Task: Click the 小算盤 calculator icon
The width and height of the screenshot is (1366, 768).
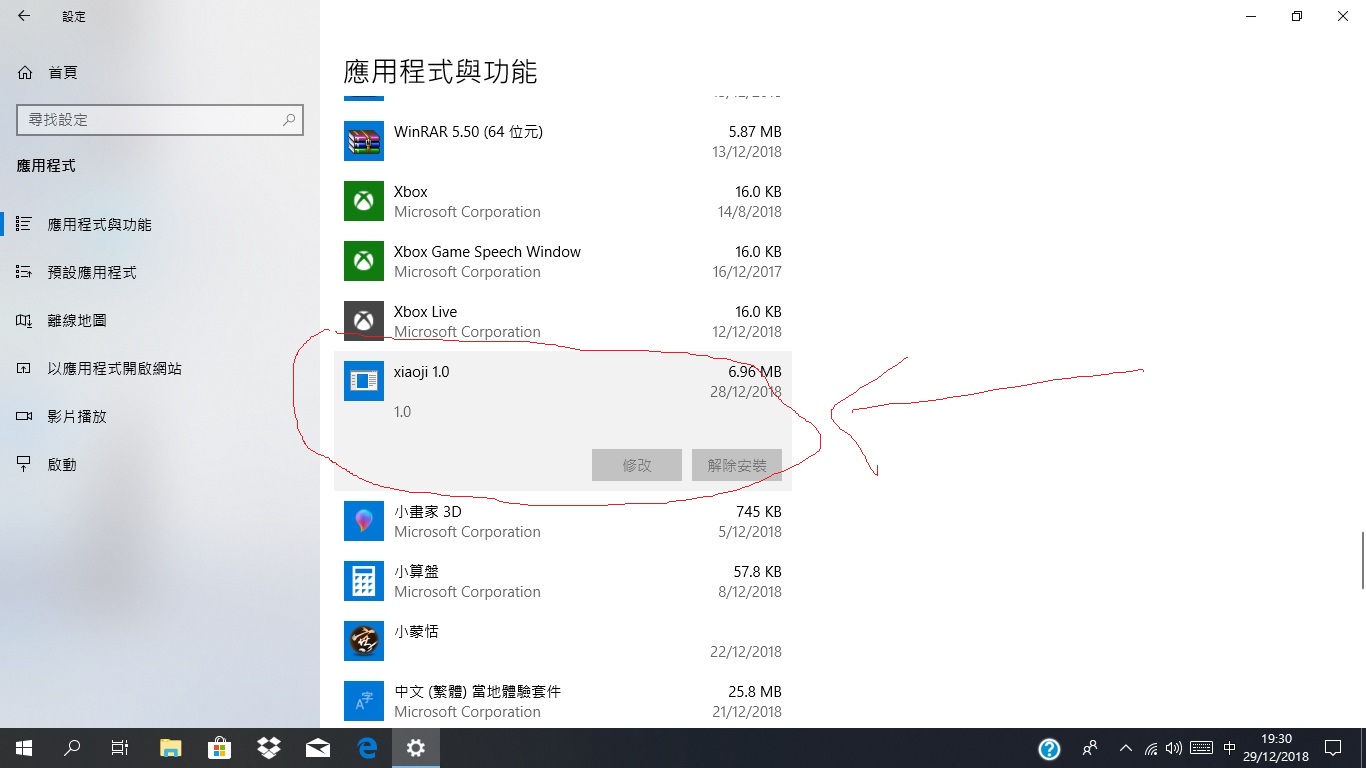Action: (364, 581)
